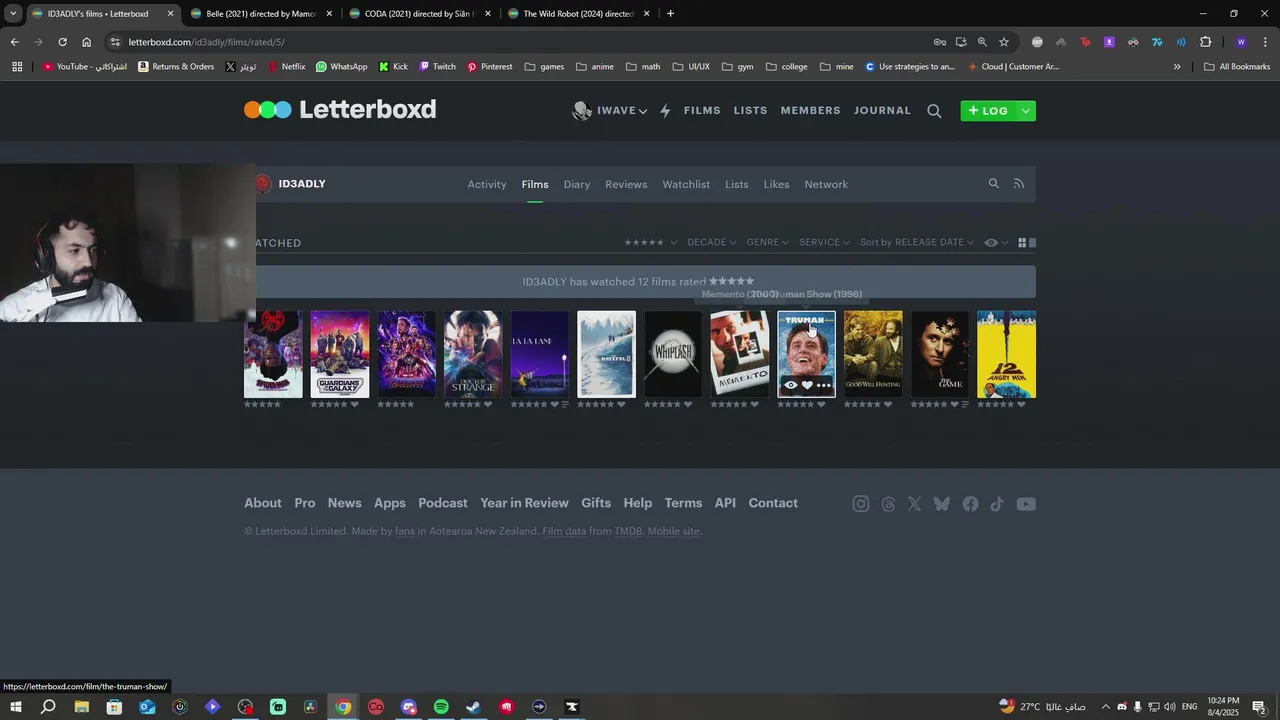Toggle watched eye on The Truman Show poster

(x=790, y=385)
